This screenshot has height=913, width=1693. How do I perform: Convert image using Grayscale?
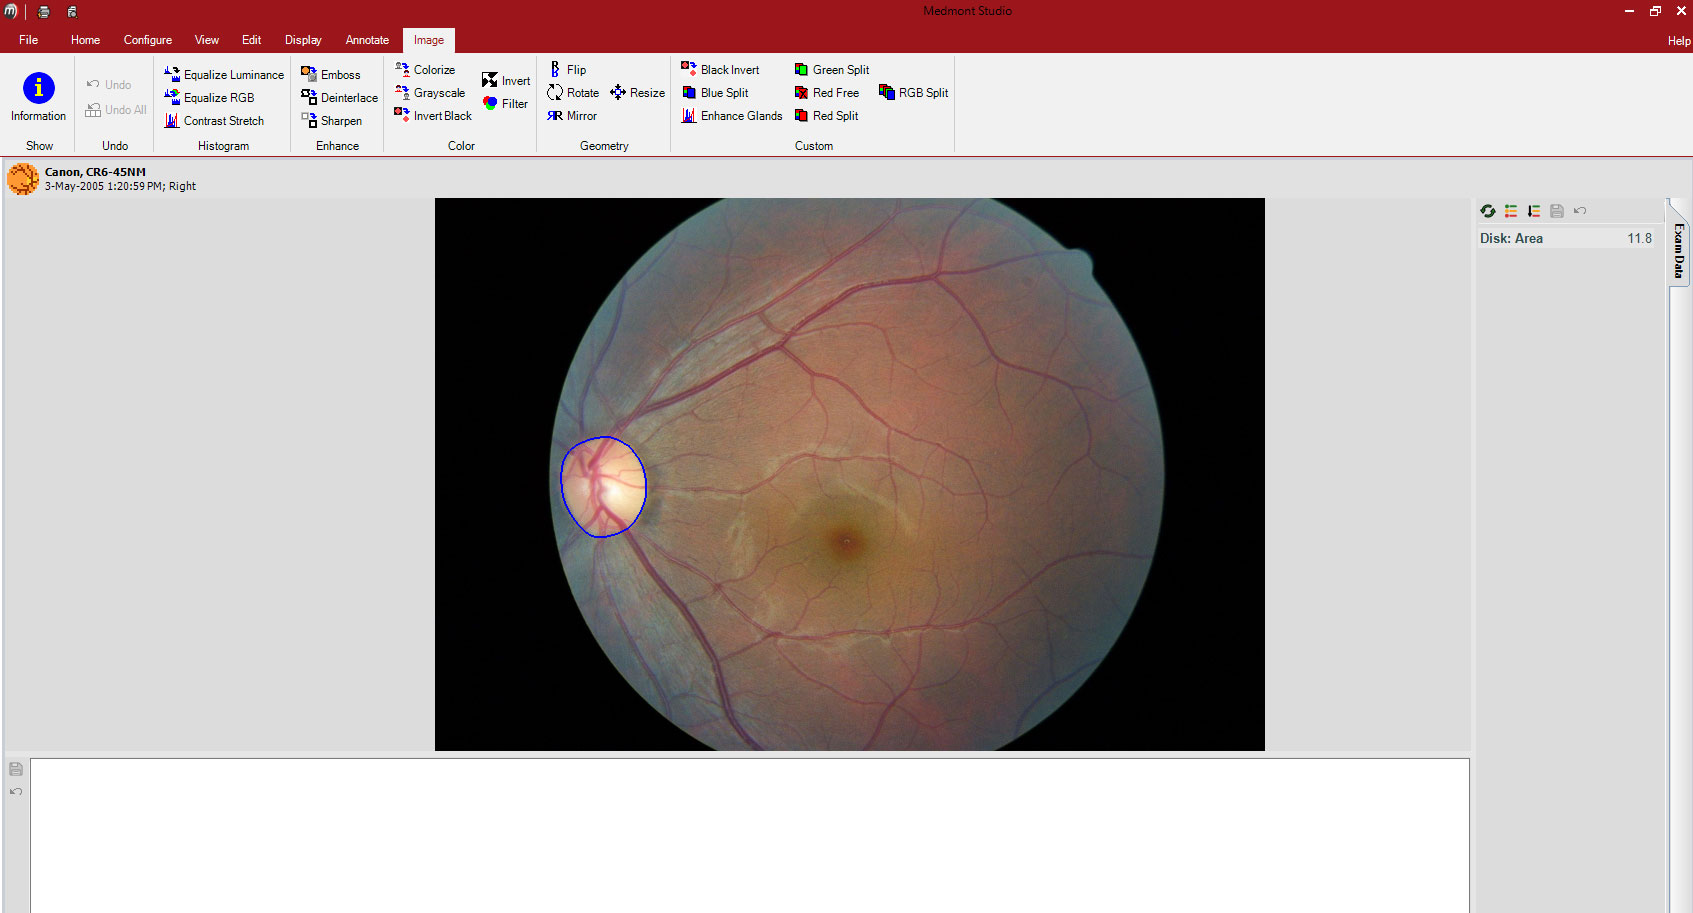[x=430, y=93]
